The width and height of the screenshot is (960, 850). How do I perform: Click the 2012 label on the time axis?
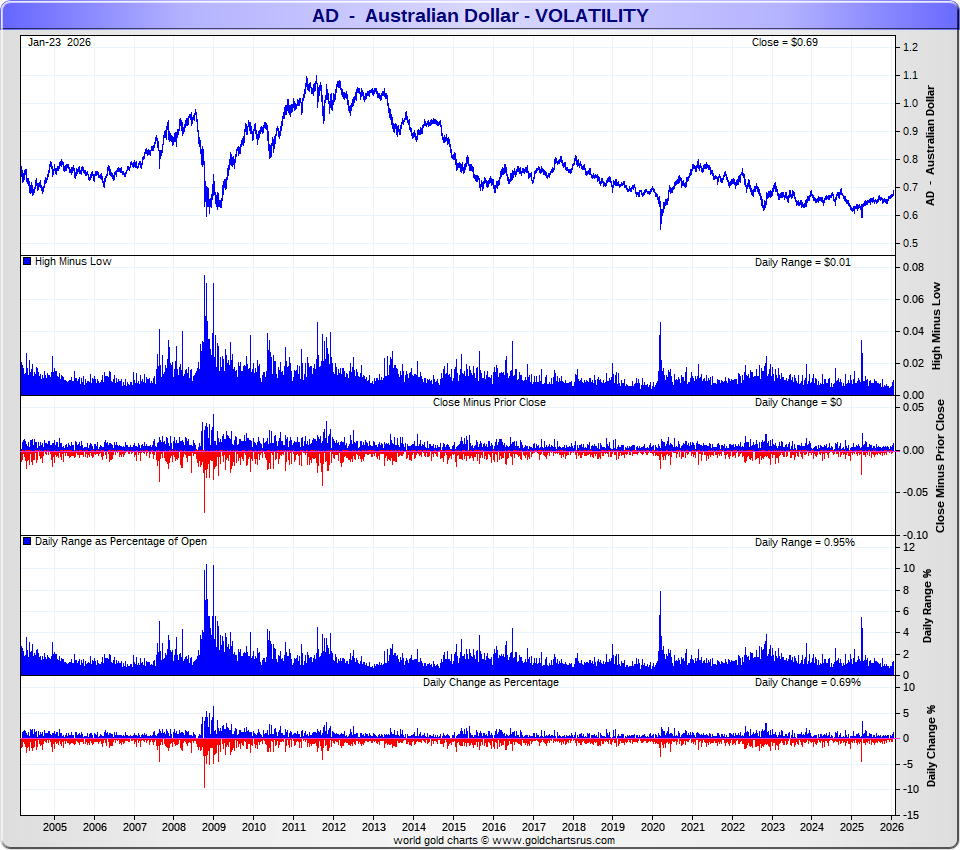click(x=334, y=827)
